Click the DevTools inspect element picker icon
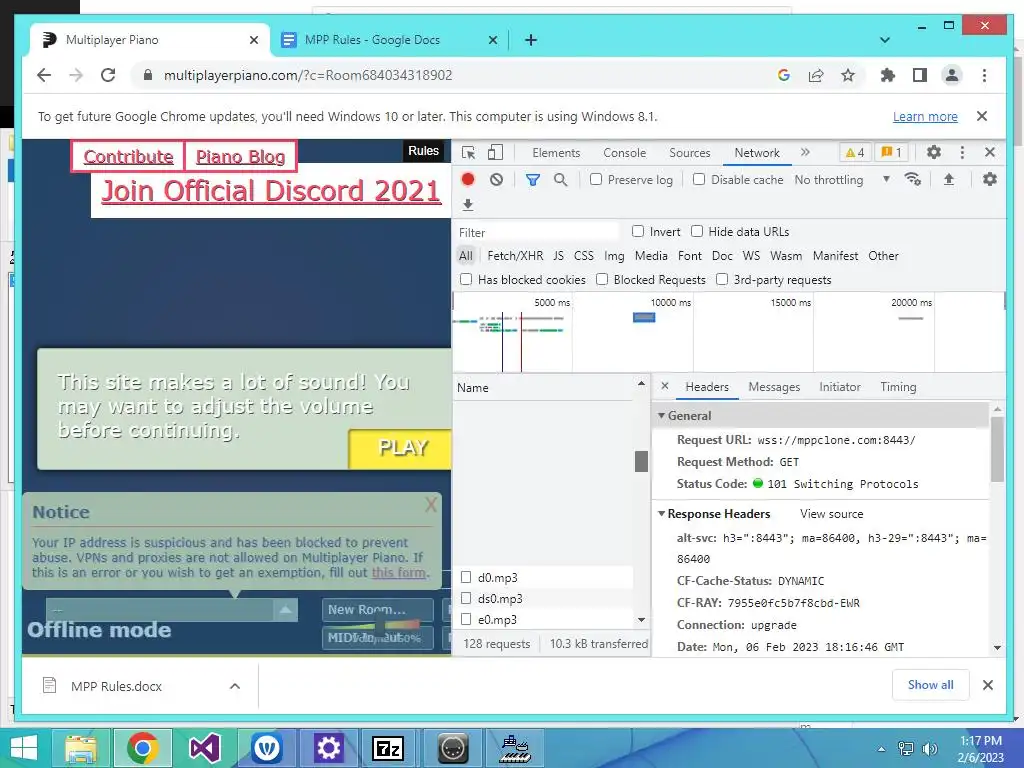1024x768 pixels. coord(468,153)
